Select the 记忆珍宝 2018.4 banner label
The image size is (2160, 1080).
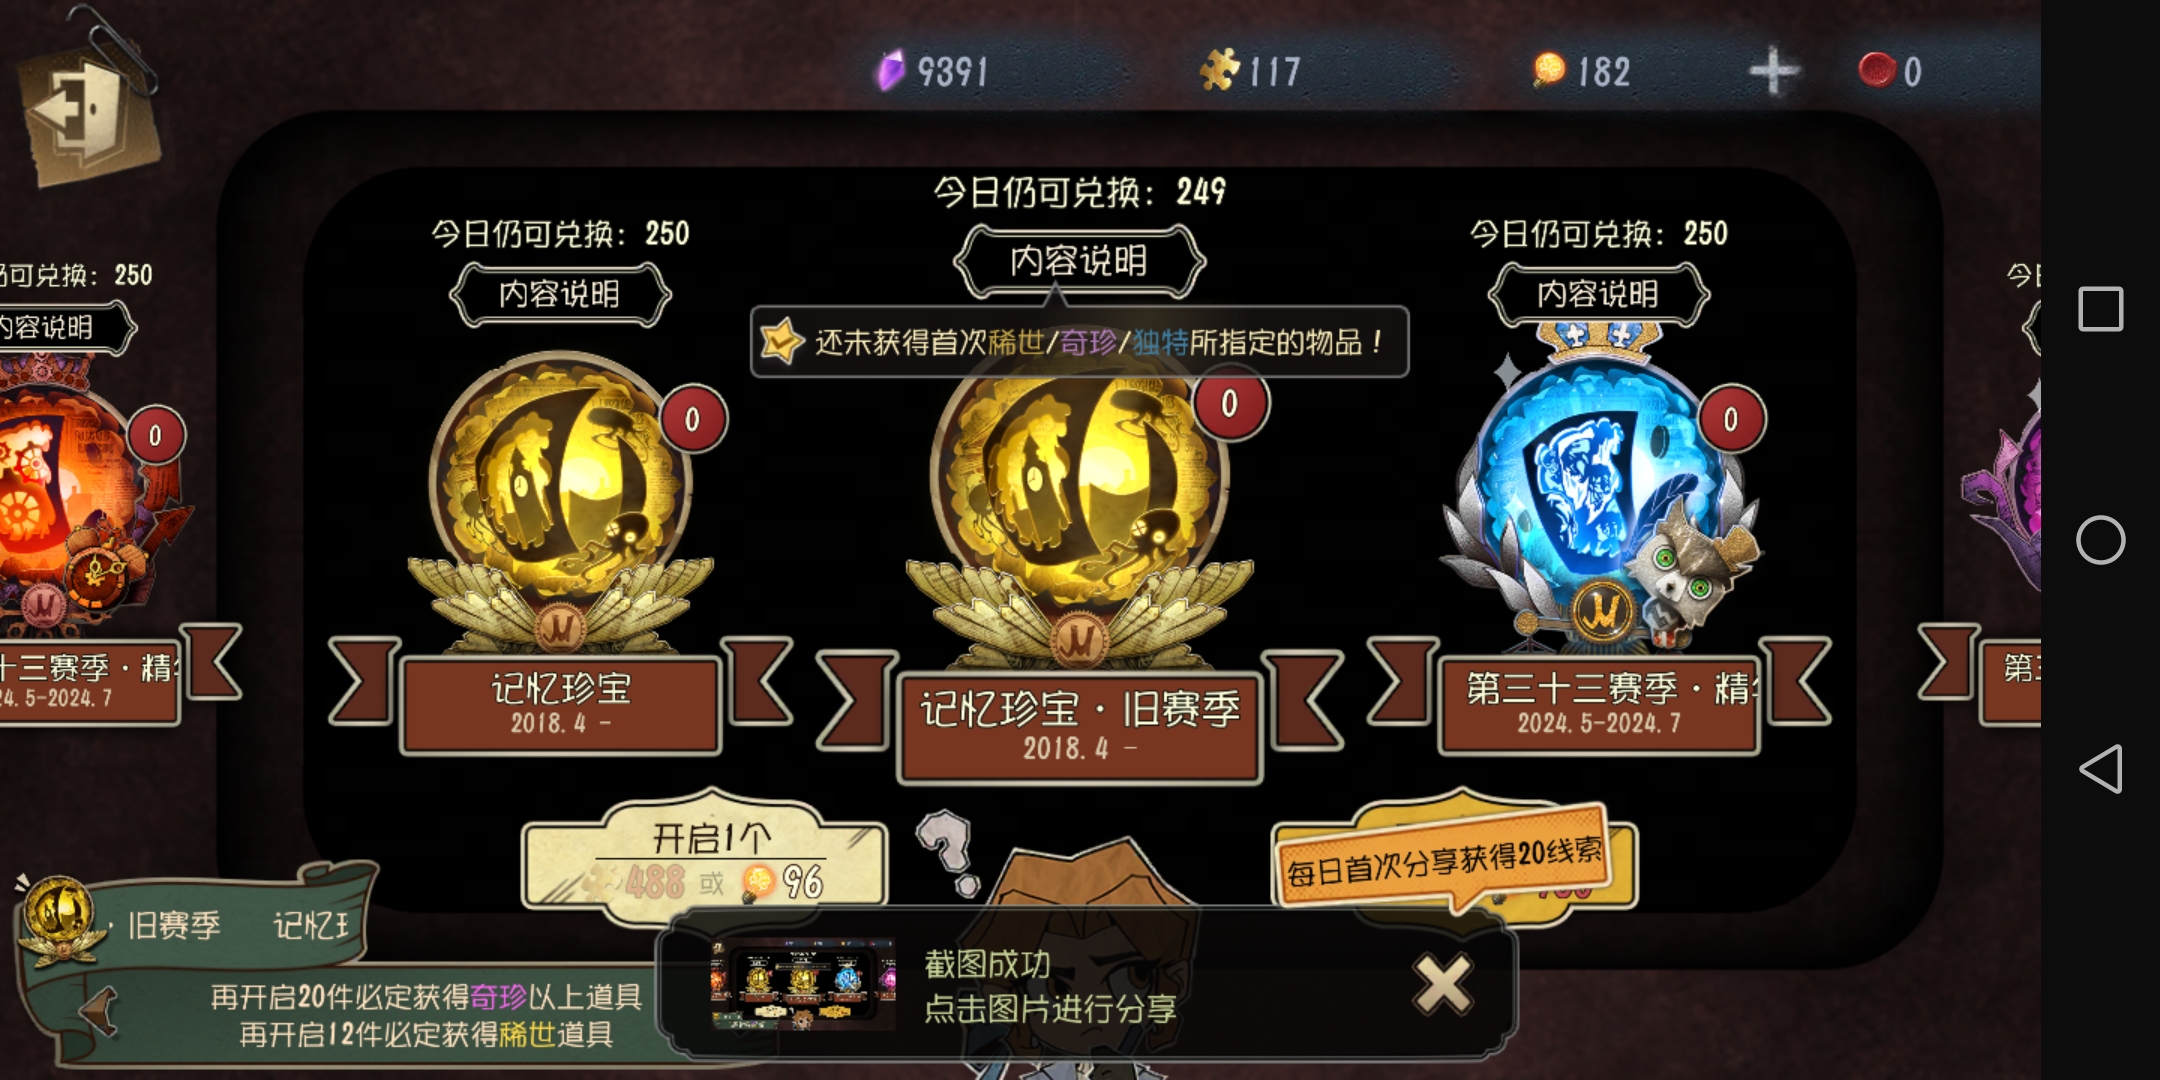561,703
